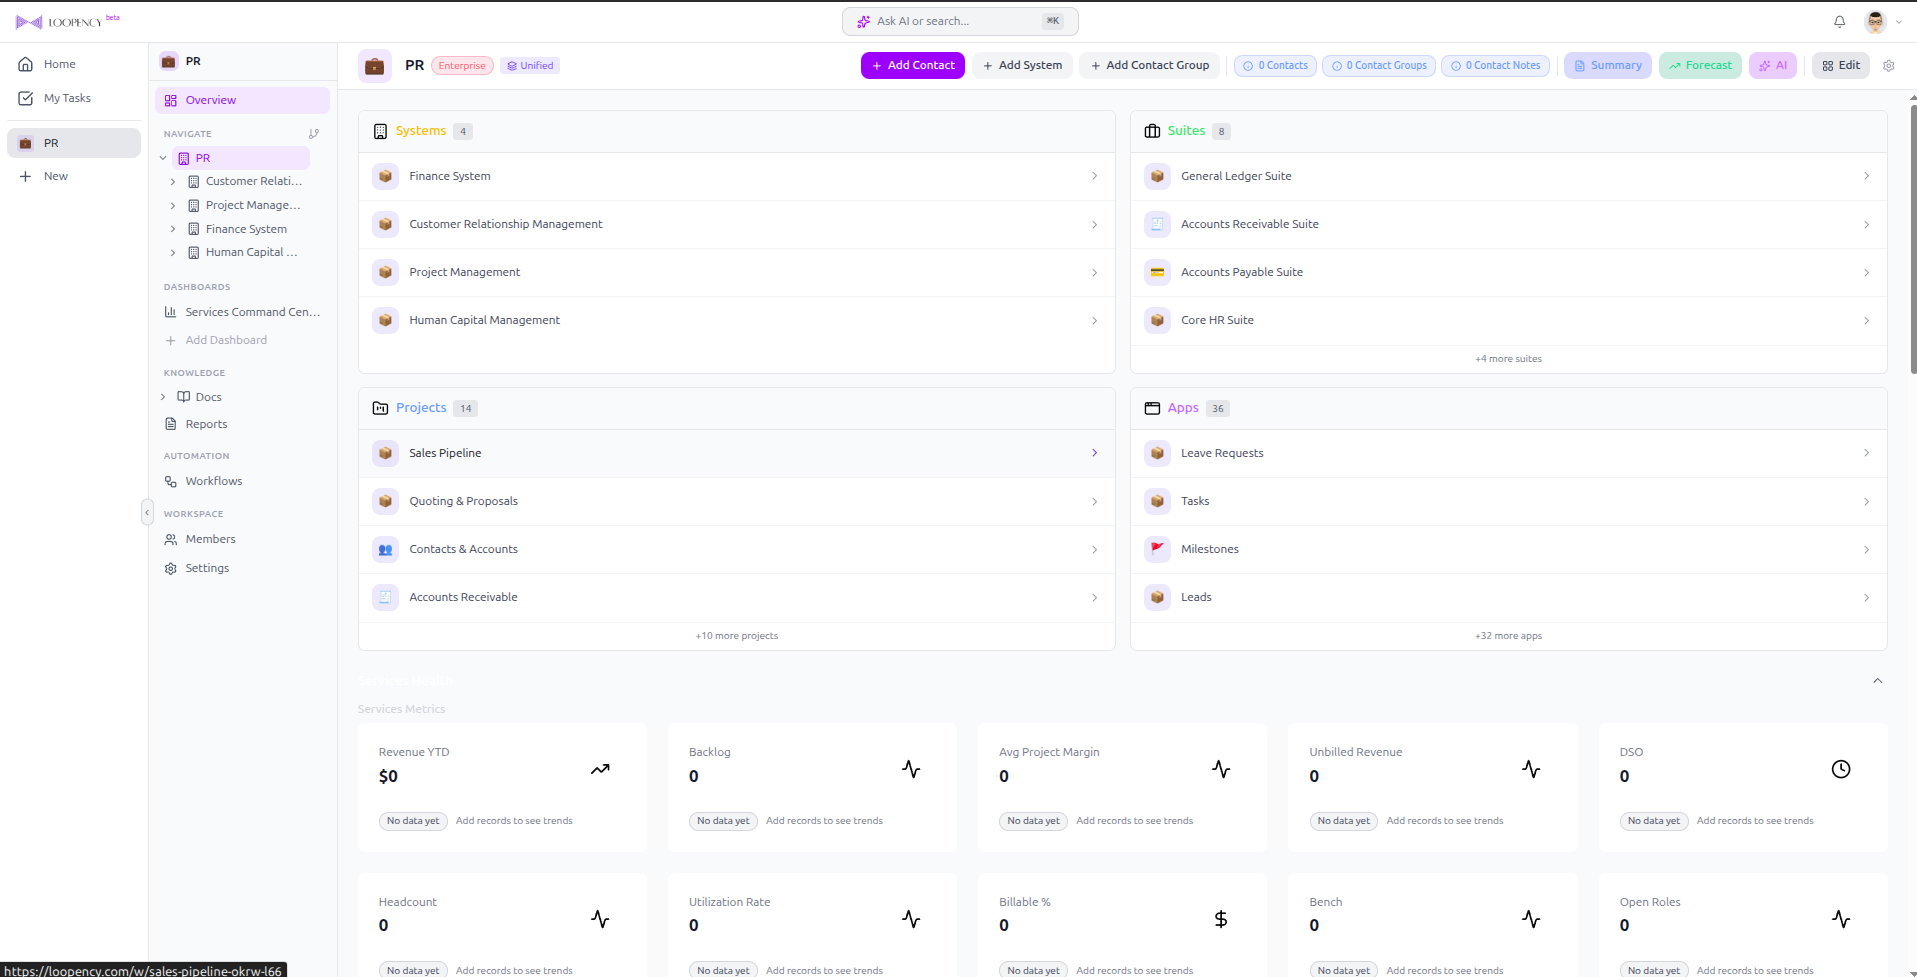
Task: Open workspace Settings
Action: click(207, 567)
